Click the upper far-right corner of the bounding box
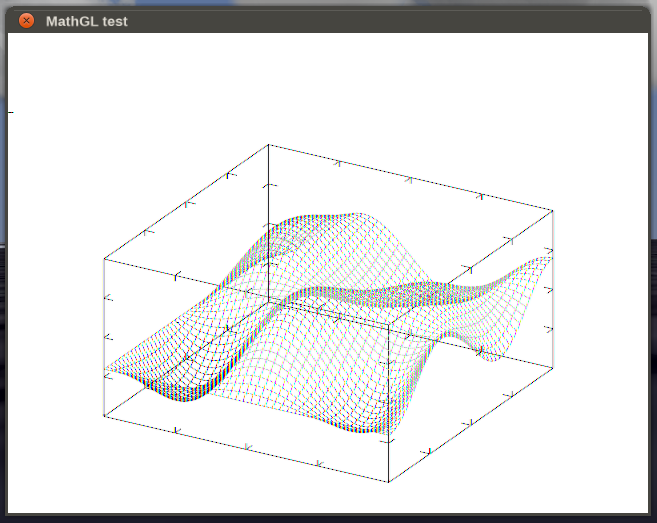Image resolution: width=657 pixels, height=523 pixels. tap(552, 209)
